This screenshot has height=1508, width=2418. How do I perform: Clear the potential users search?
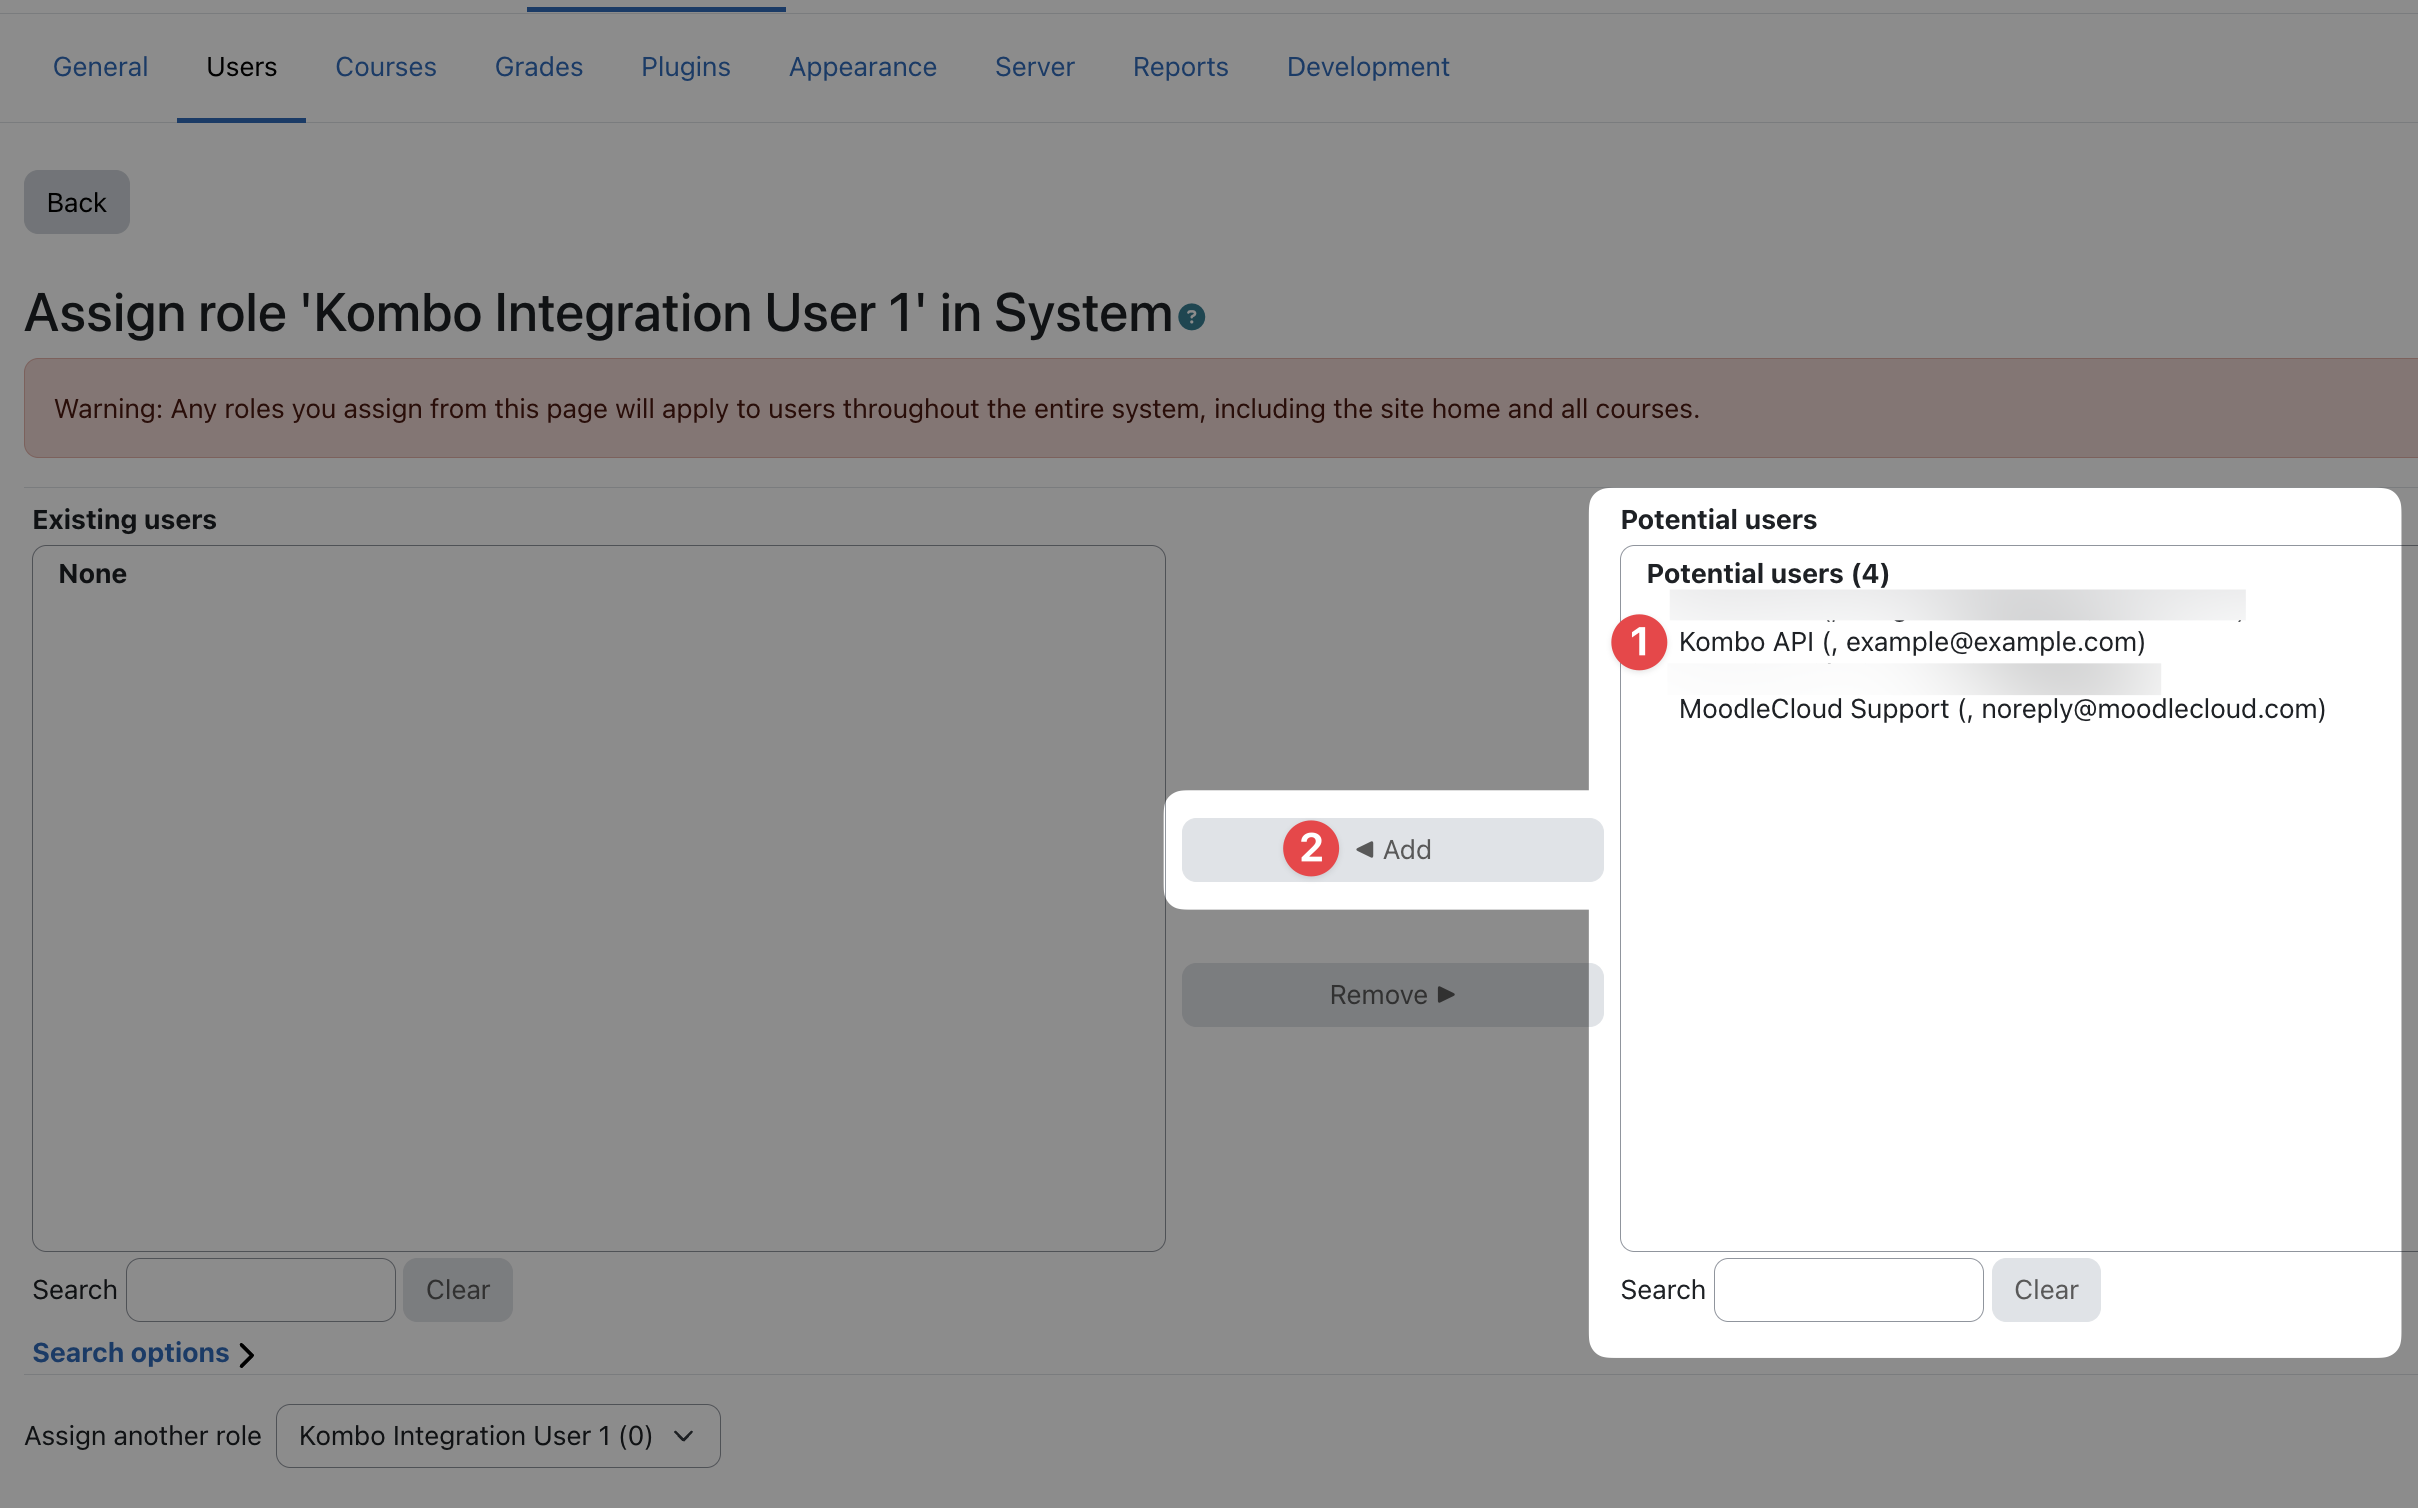[2045, 1289]
